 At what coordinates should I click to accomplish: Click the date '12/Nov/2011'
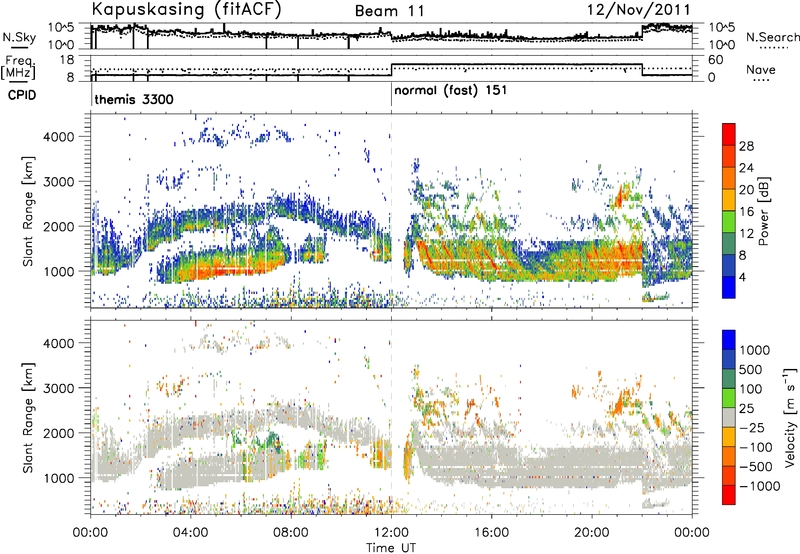pos(639,10)
